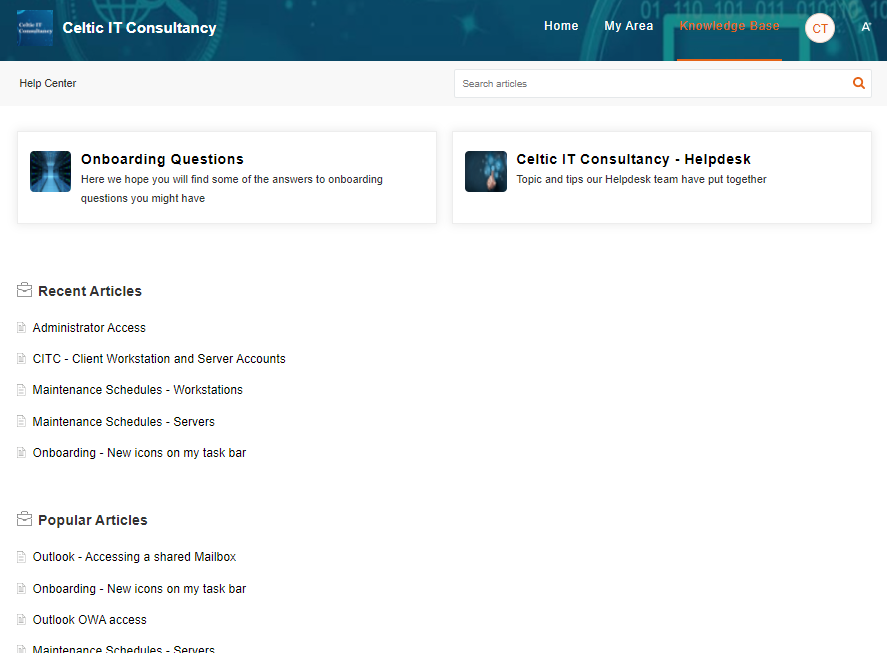Click the Onboarding Questions thumbnail image
This screenshot has width=887, height=653.
[50, 171]
